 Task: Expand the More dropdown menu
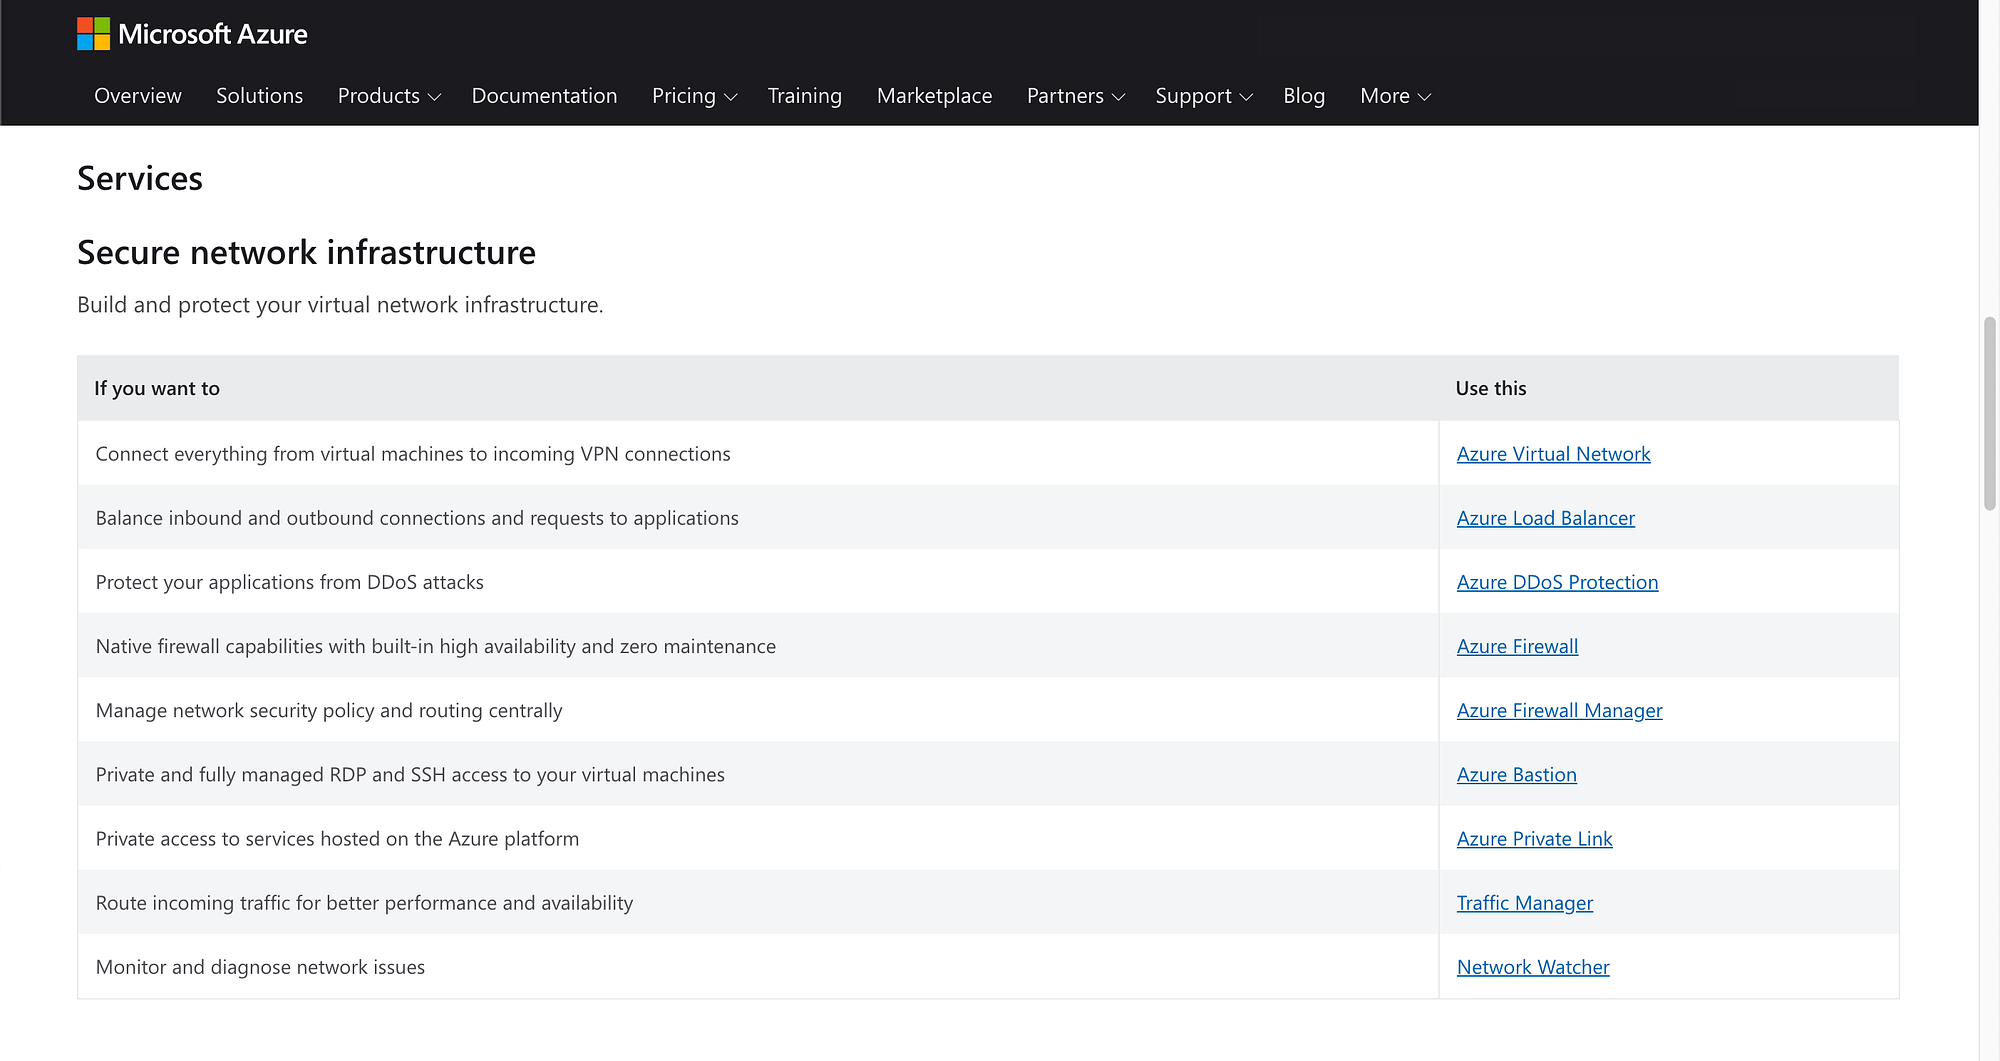(x=1395, y=96)
